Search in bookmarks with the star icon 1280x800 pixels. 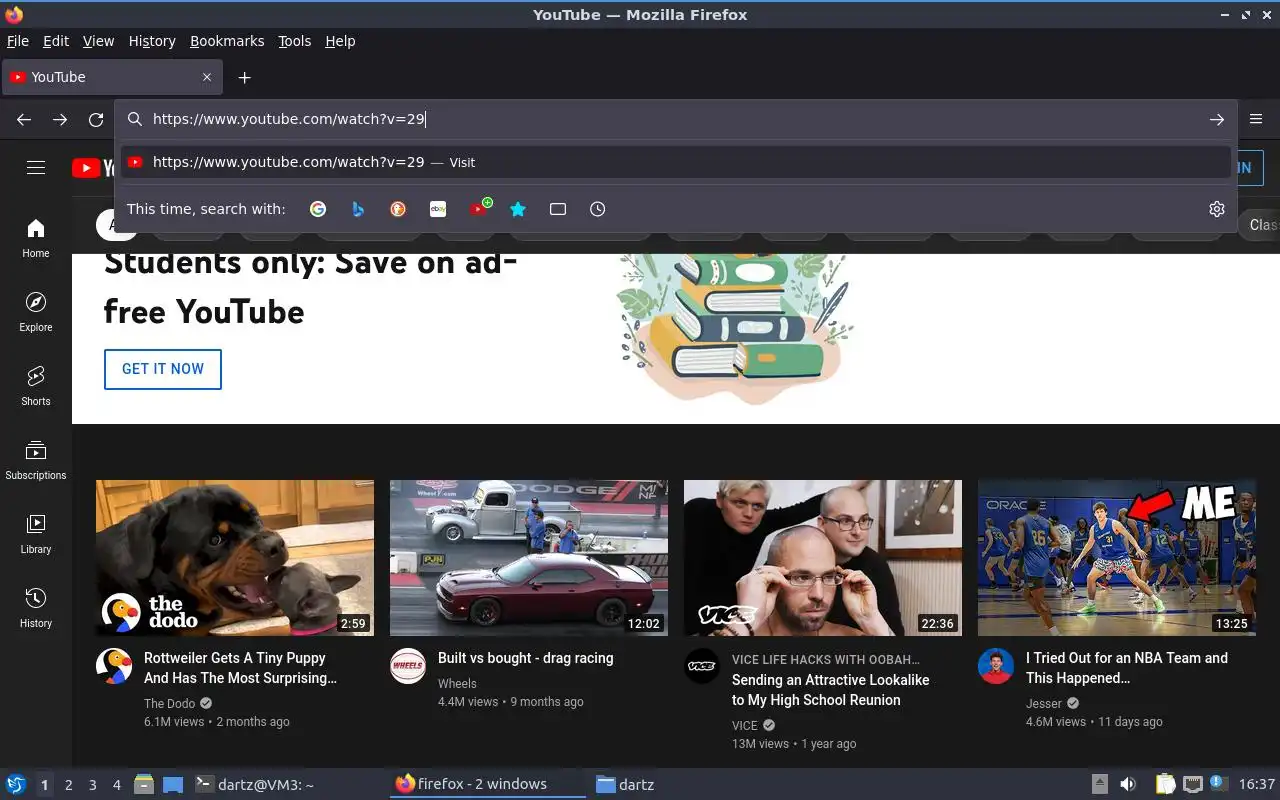(x=518, y=209)
